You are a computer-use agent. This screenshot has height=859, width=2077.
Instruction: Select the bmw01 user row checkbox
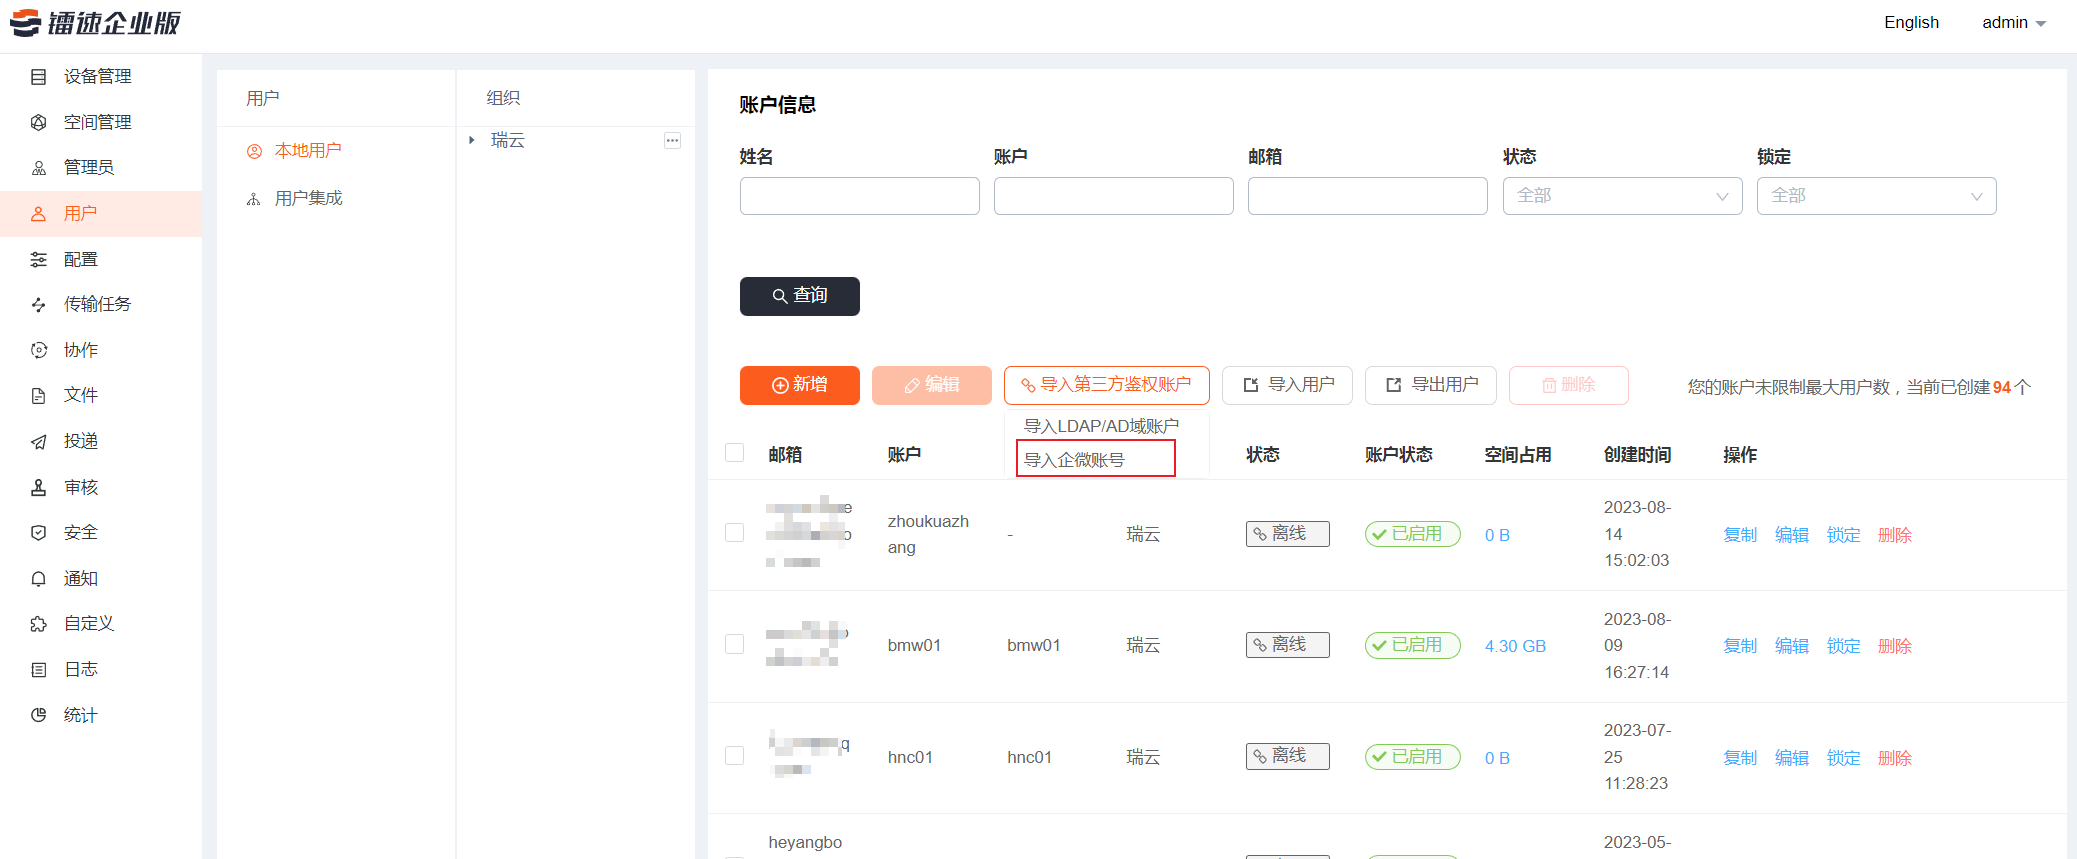pos(735,645)
